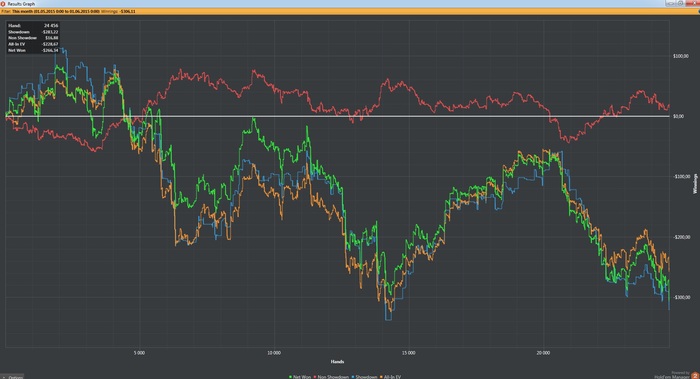The height and width of the screenshot is (379, 700).
Task: Click the 15 000 tick on hands axis
Action: (408, 353)
